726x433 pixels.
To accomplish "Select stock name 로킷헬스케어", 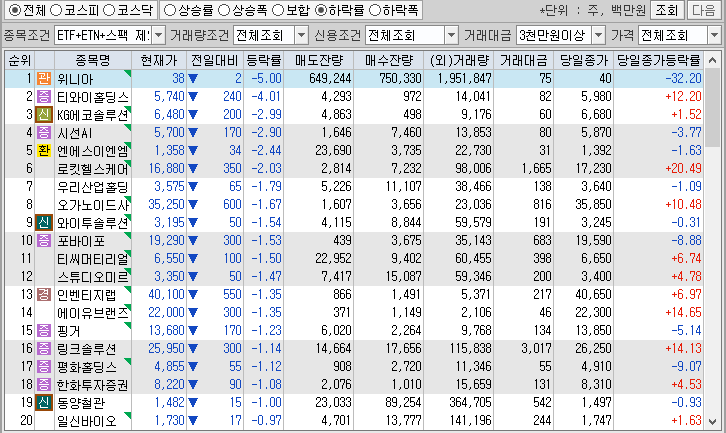I will click(x=93, y=169).
